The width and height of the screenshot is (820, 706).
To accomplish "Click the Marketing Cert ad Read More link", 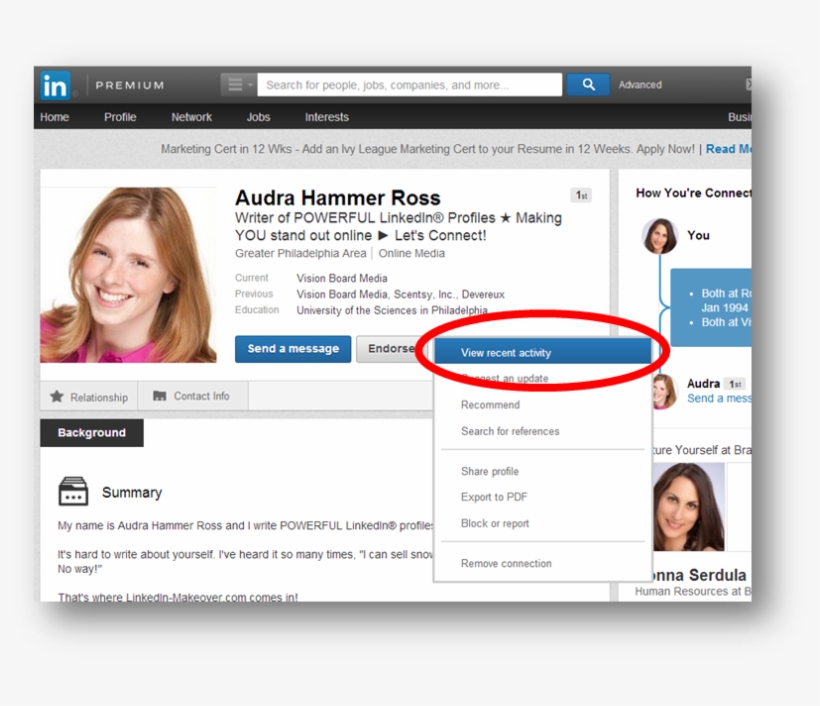I will point(728,149).
